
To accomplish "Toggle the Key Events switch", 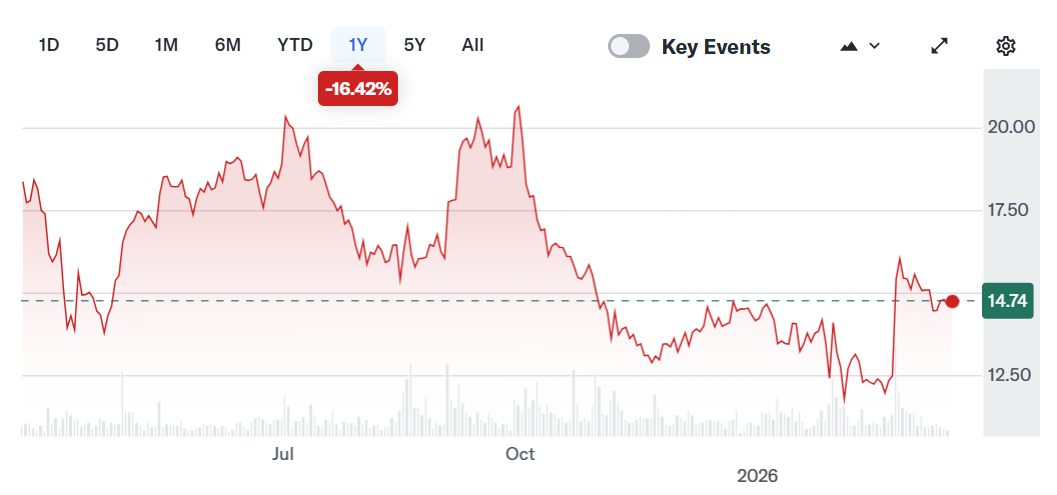I will point(629,46).
